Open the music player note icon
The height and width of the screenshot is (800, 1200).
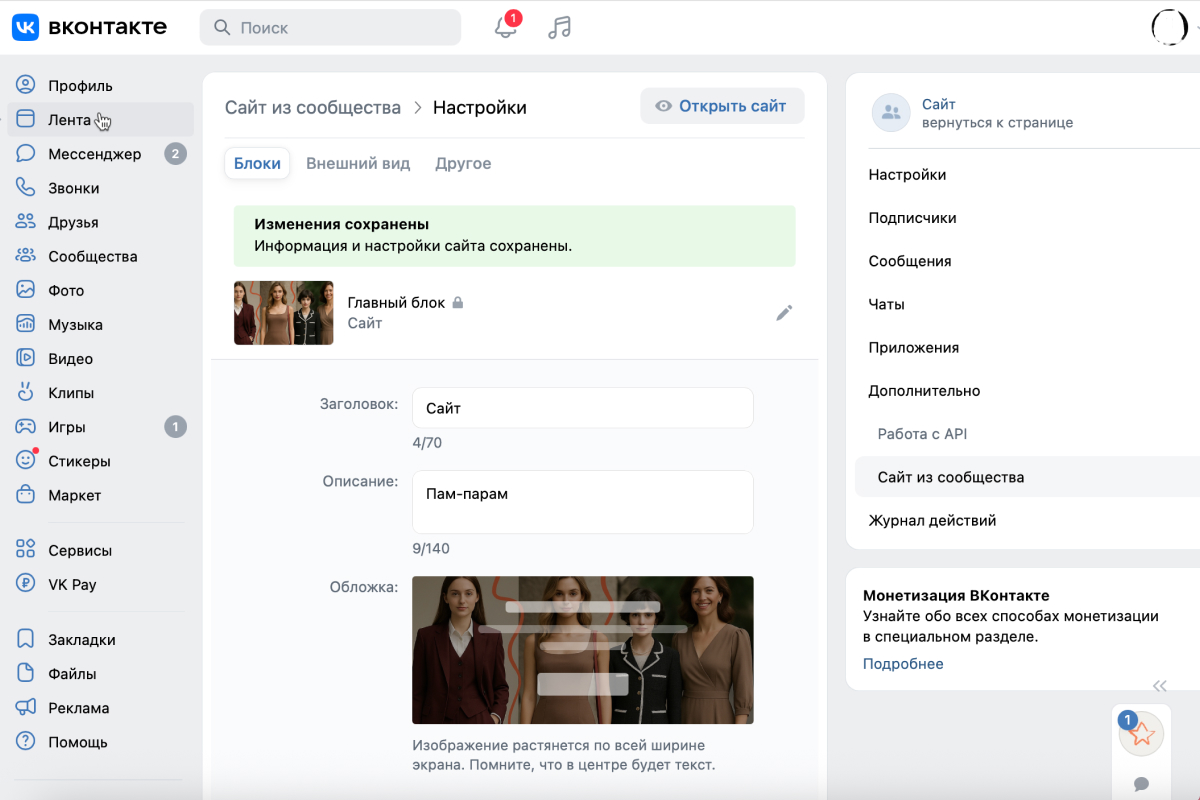(560, 27)
